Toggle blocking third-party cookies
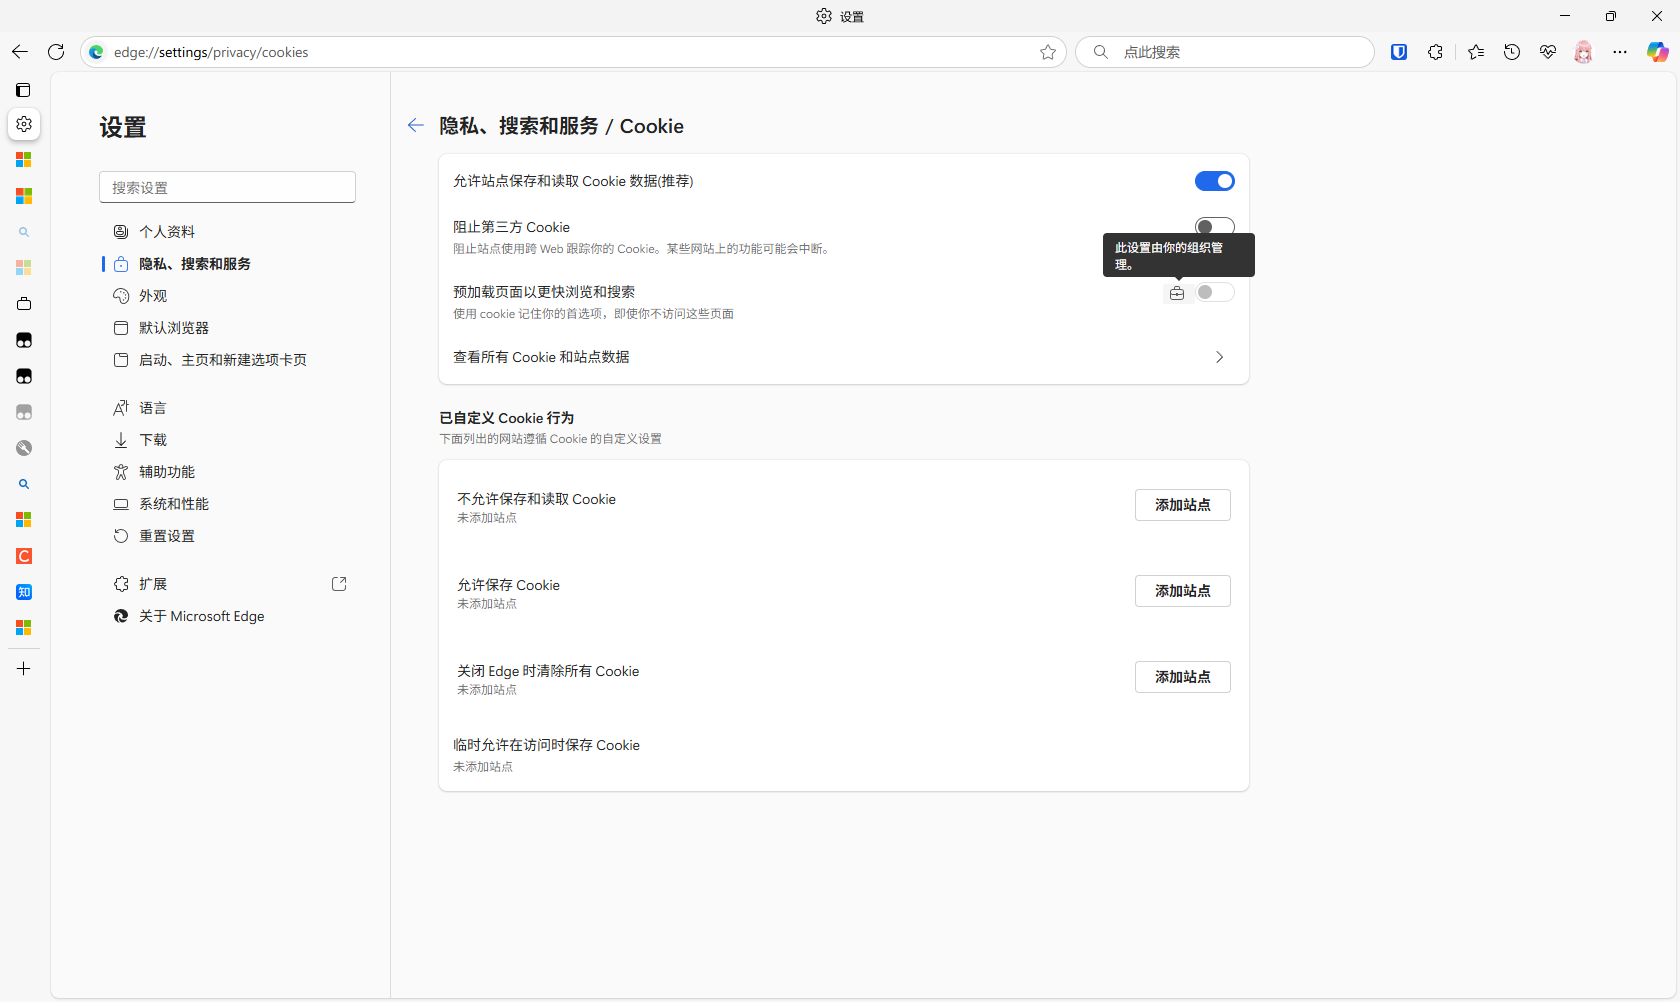This screenshot has height=1002, width=1680. tap(1214, 226)
